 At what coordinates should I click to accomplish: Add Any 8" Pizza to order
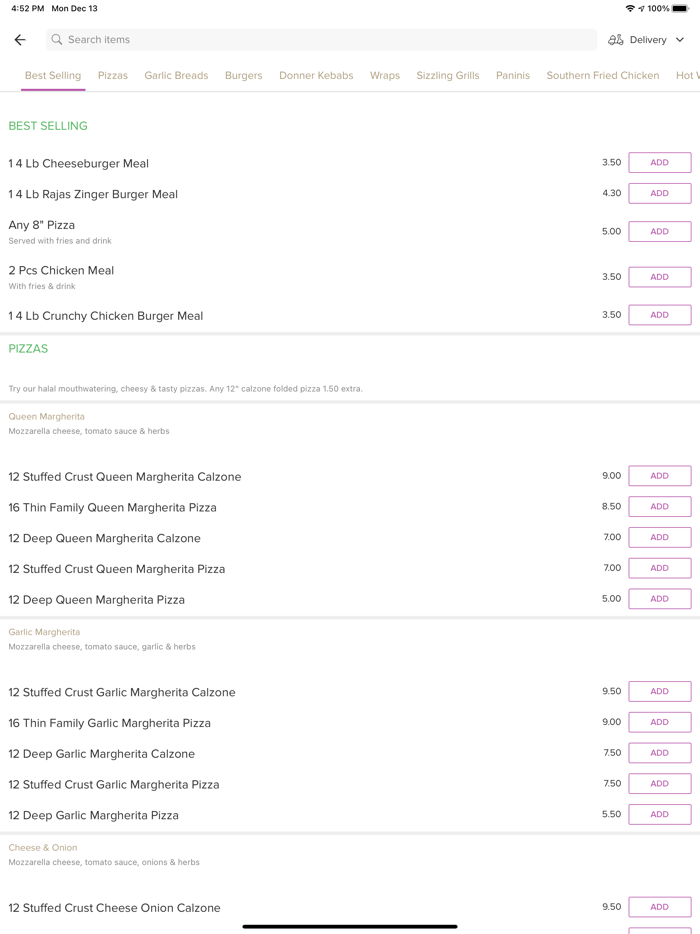pyautogui.click(x=659, y=232)
